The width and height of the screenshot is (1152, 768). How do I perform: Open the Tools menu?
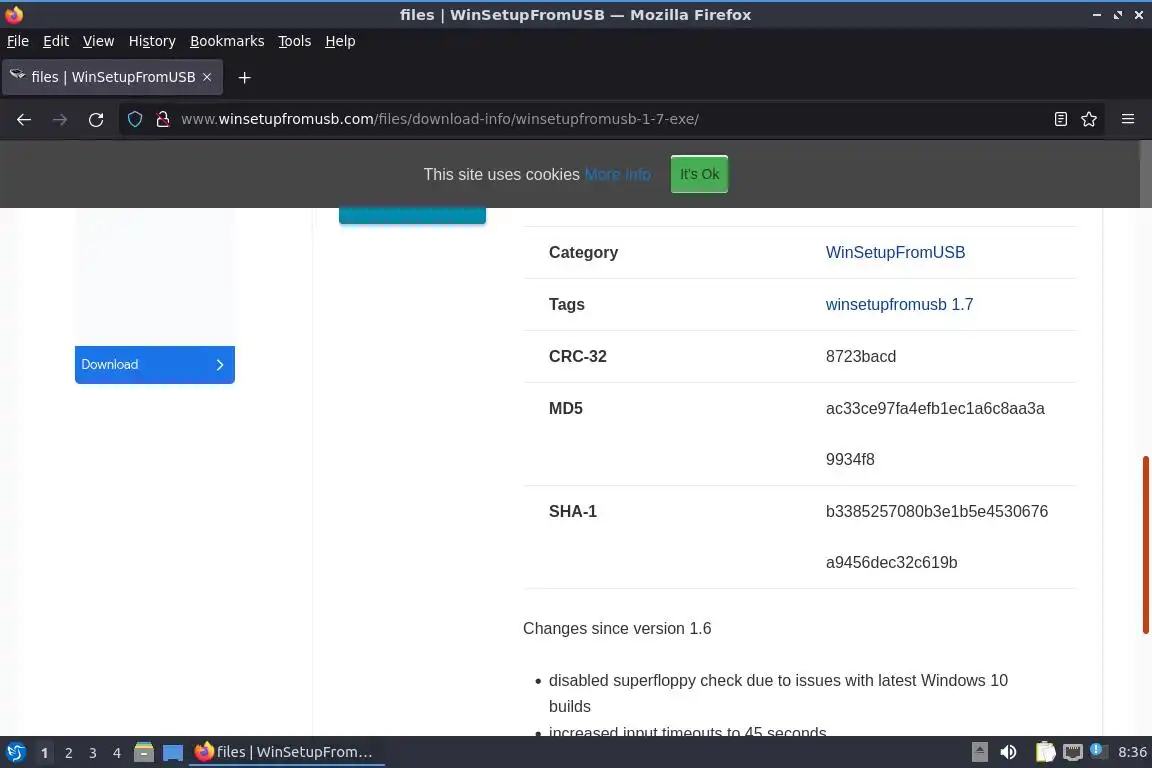coord(295,41)
